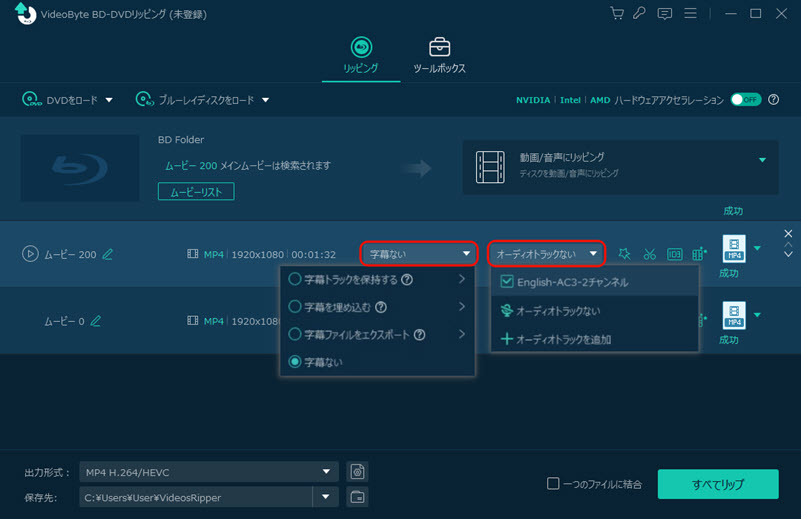Screen dimensions: 801x519
Task: Click help icon beside 字幕を埋め込む
Action: tap(381, 307)
